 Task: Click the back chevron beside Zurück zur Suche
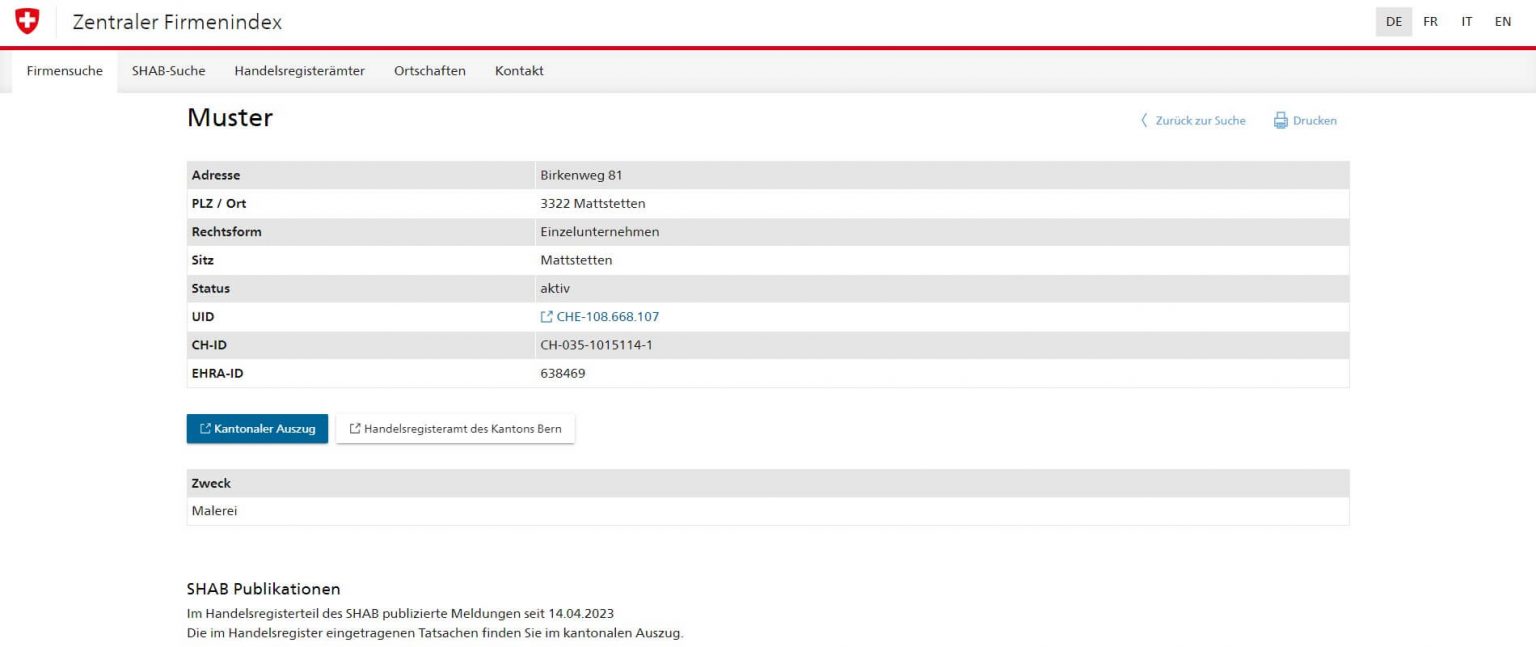point(1144,121)
